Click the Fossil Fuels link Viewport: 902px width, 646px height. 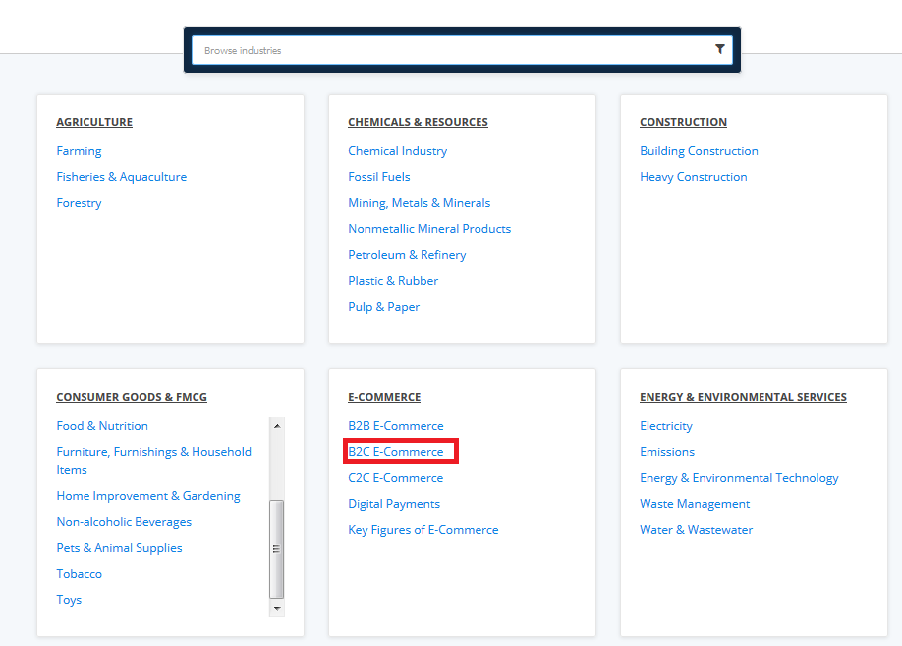coord(379,177)
